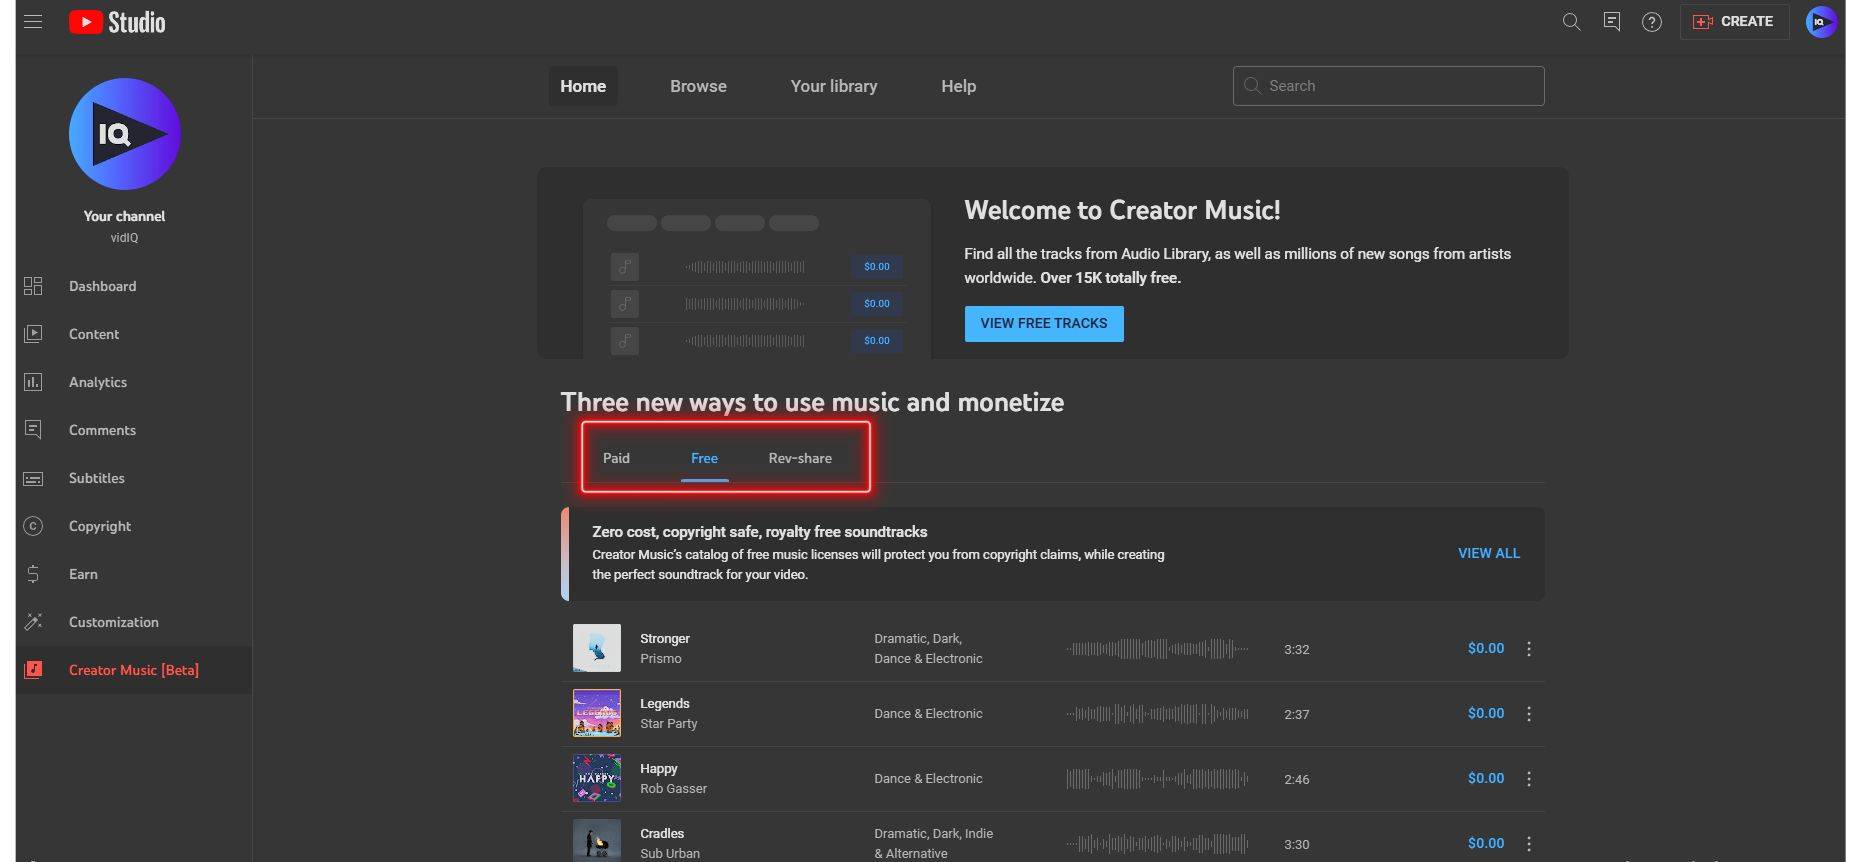
Task: Click the Stronger track waveform
Action: tap(1157, 649)
